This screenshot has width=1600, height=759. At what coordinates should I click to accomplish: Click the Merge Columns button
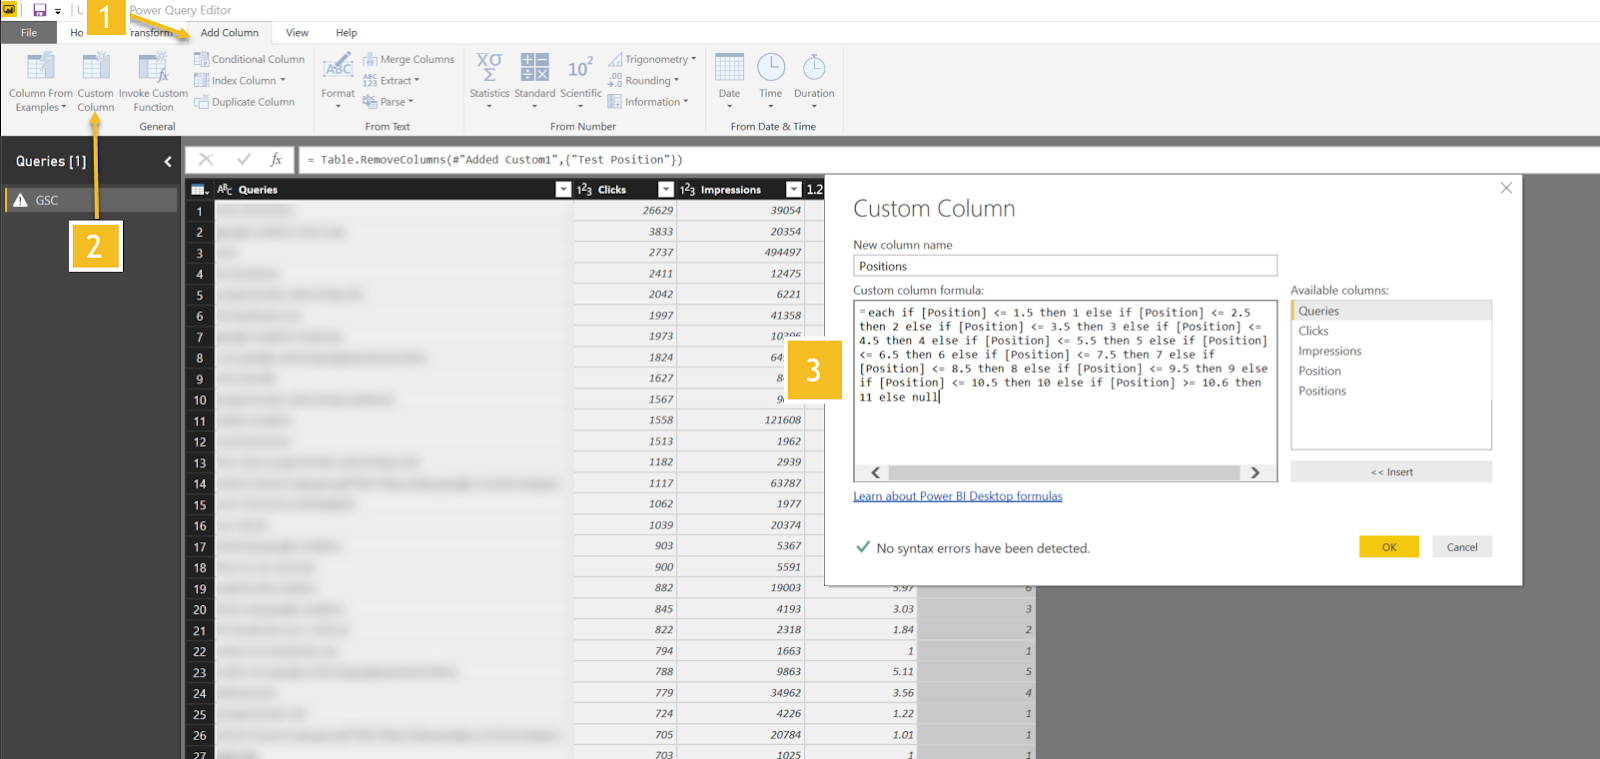pyautogui.click(x=409, y=59)
